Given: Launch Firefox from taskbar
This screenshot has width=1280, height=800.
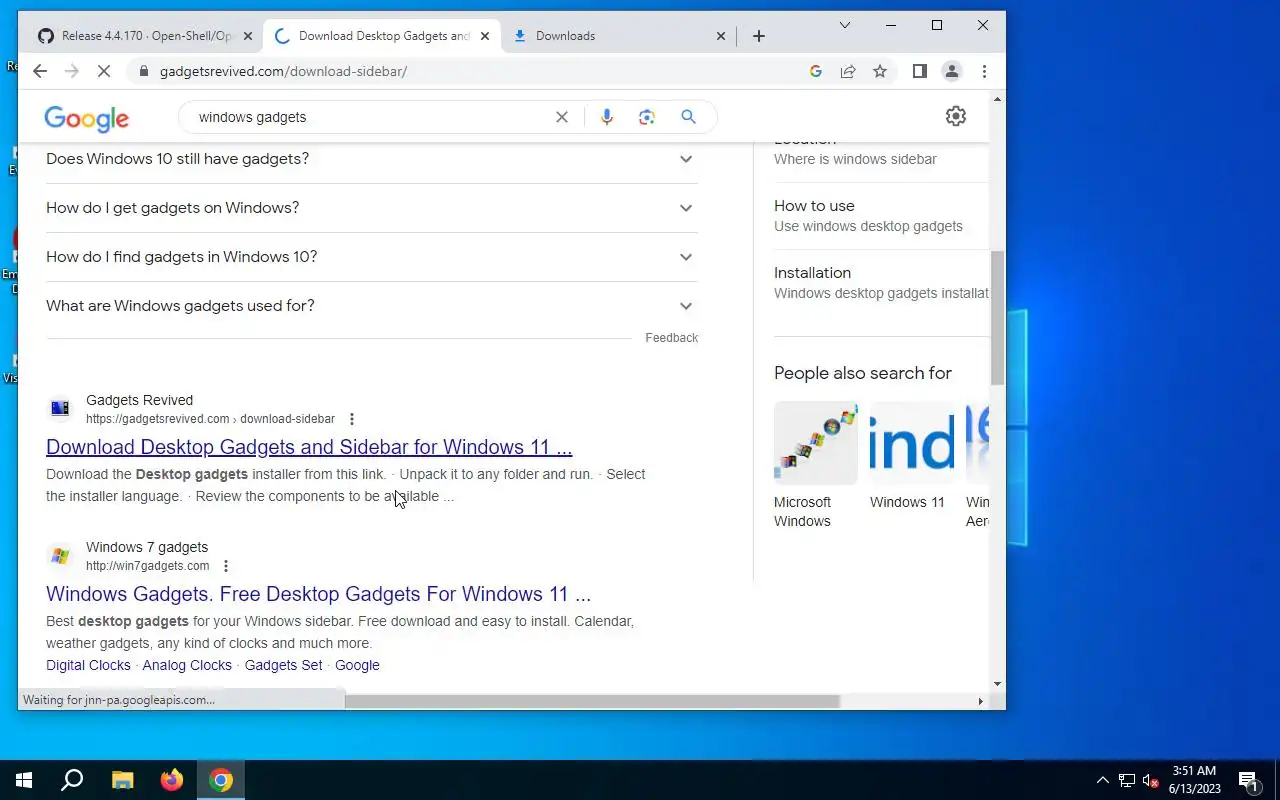Looking at the screenshot, I should click(x=172, y=780).
